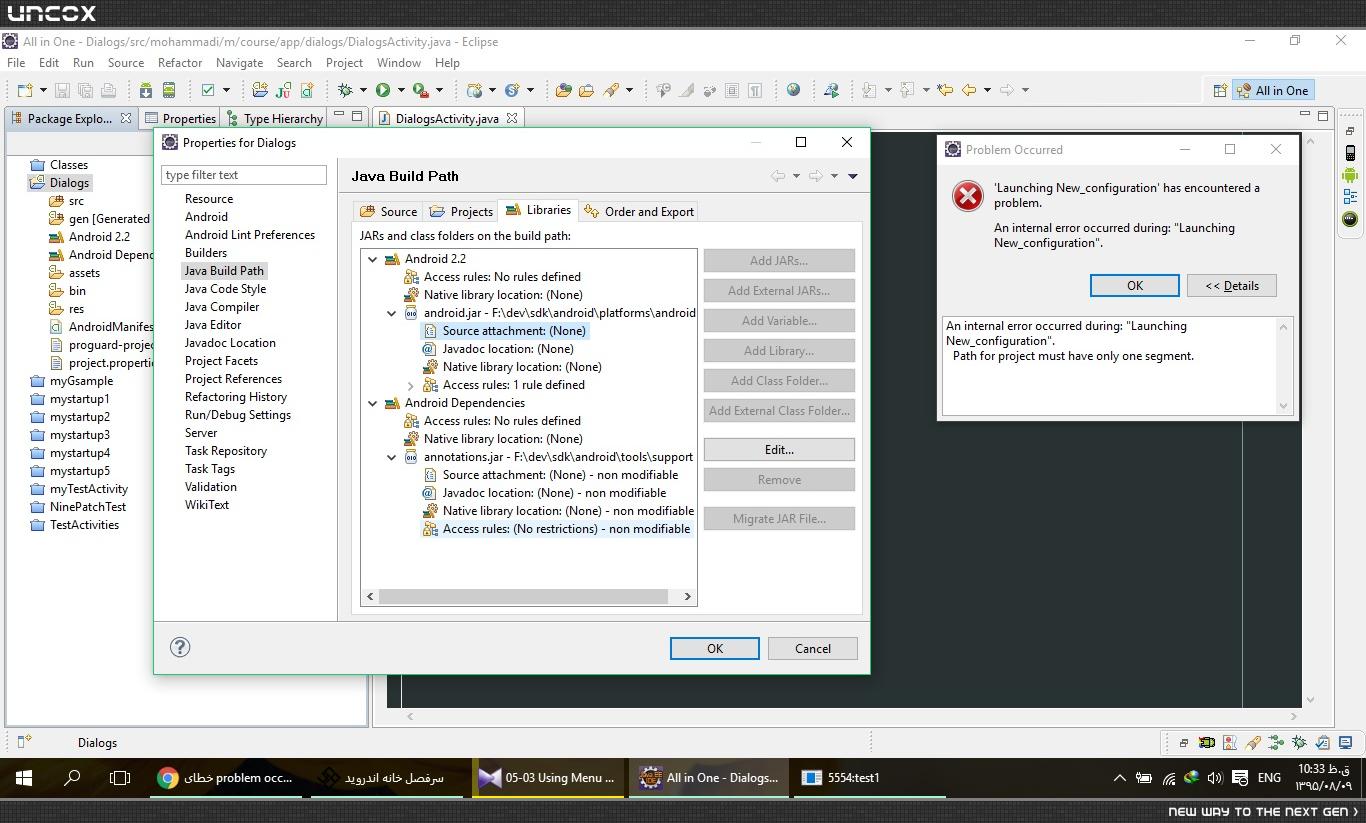
Task: Open the External Tools dropdown arrow
Action: [x=439, y=90]
